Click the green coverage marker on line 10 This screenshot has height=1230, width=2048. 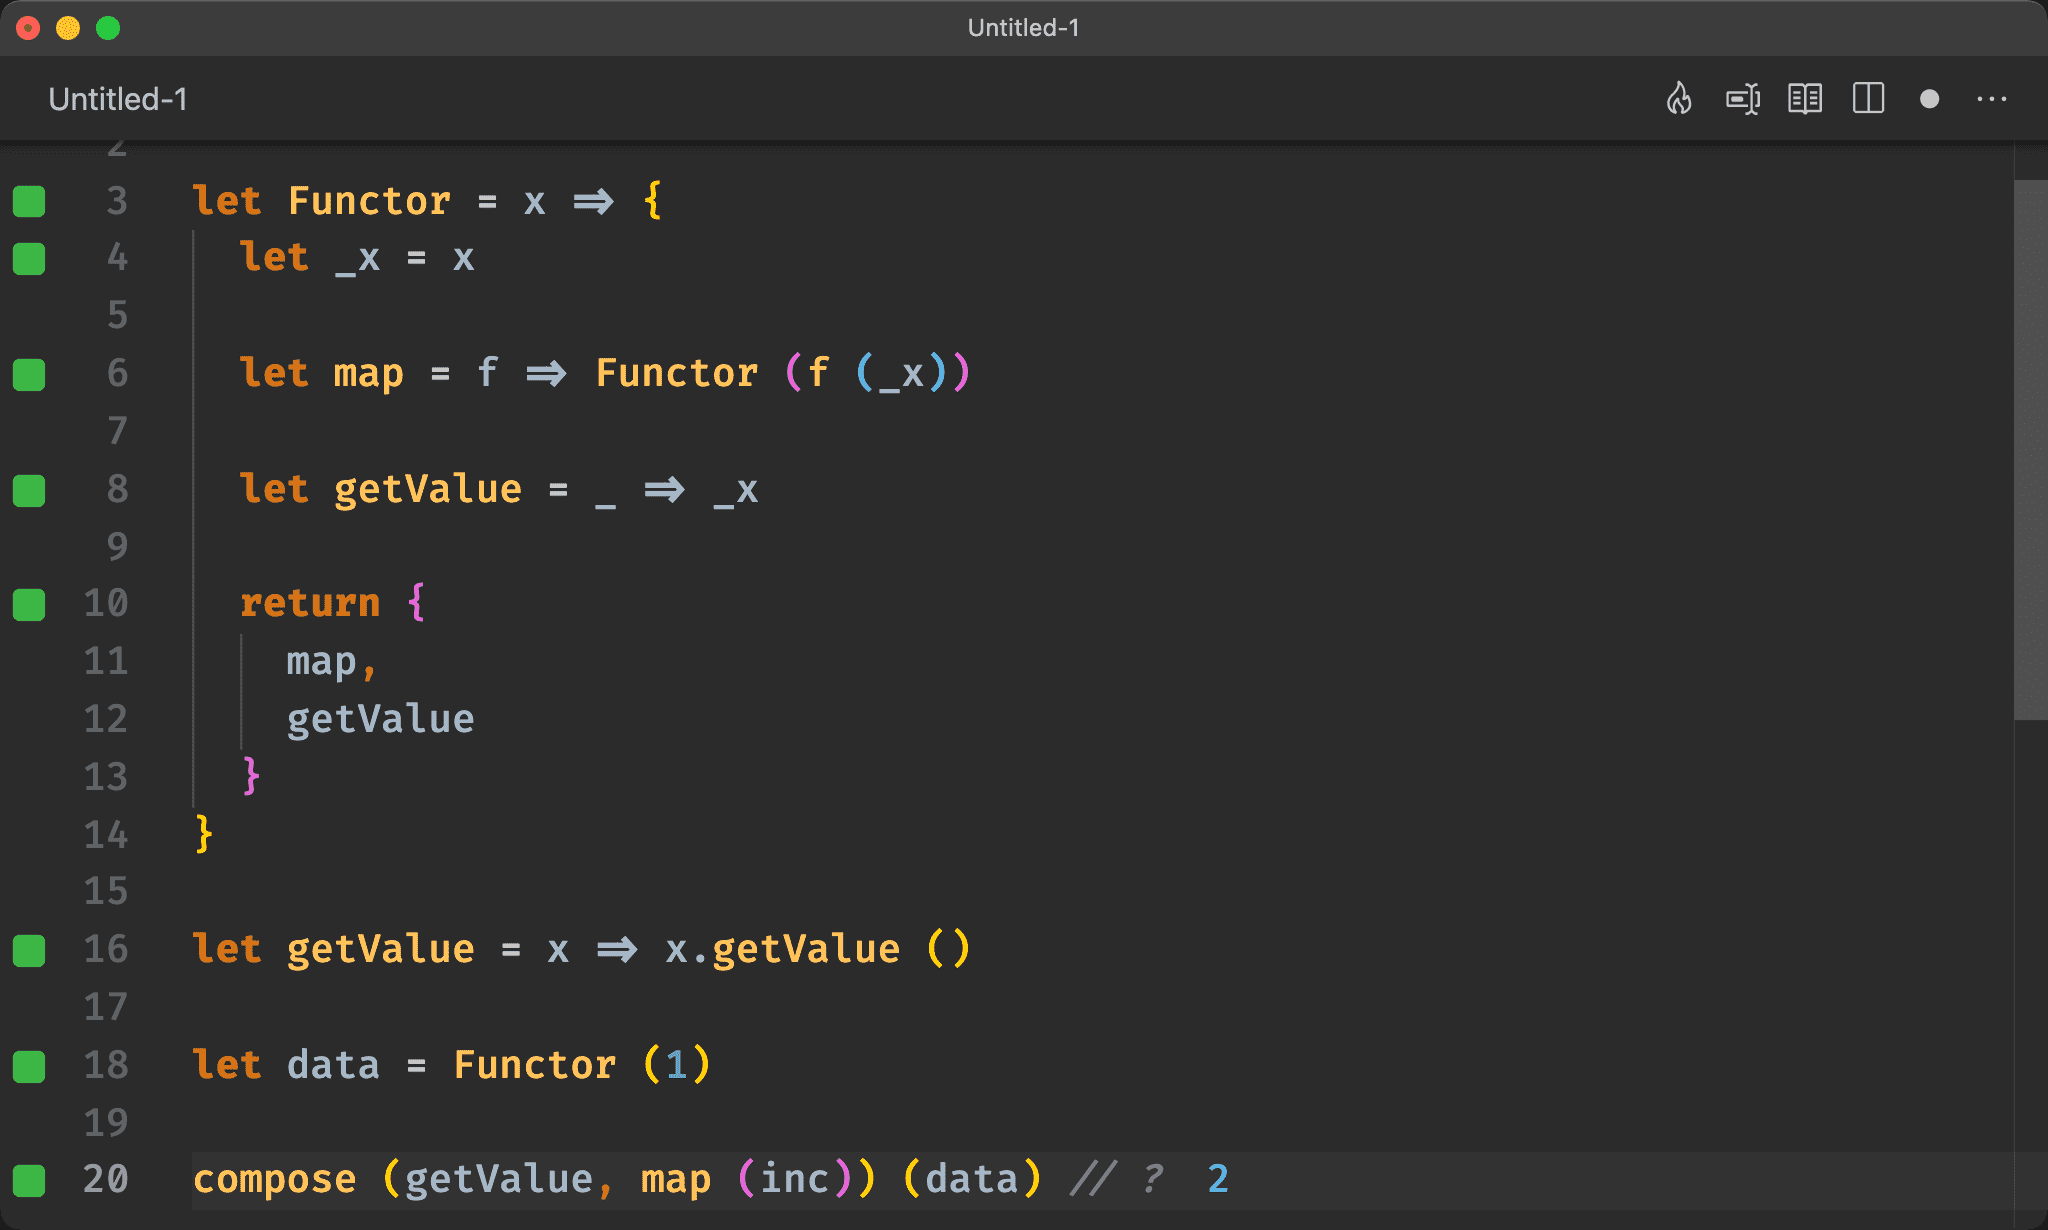click(x=29, y=605)
